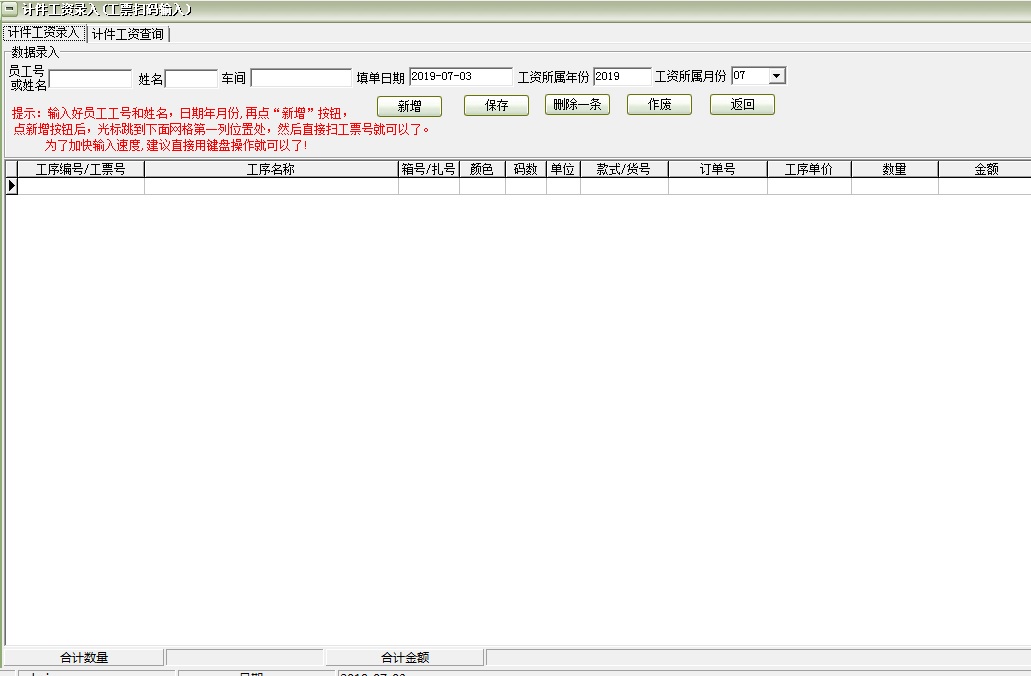
Task: Click first row cell under 工序编号/工票号
Action: click(x=81, y=186)
